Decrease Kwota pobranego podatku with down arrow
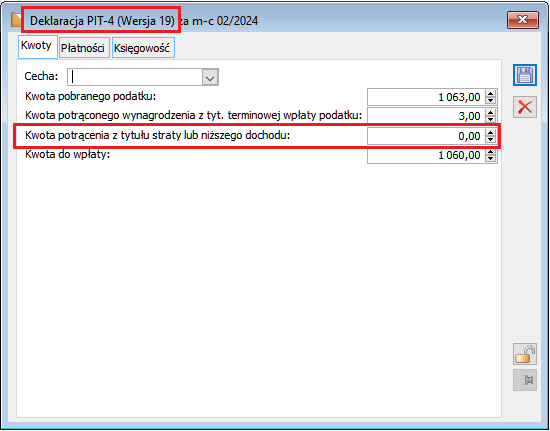The width and height of the screenshot is (550, 431). coord(490,101)
